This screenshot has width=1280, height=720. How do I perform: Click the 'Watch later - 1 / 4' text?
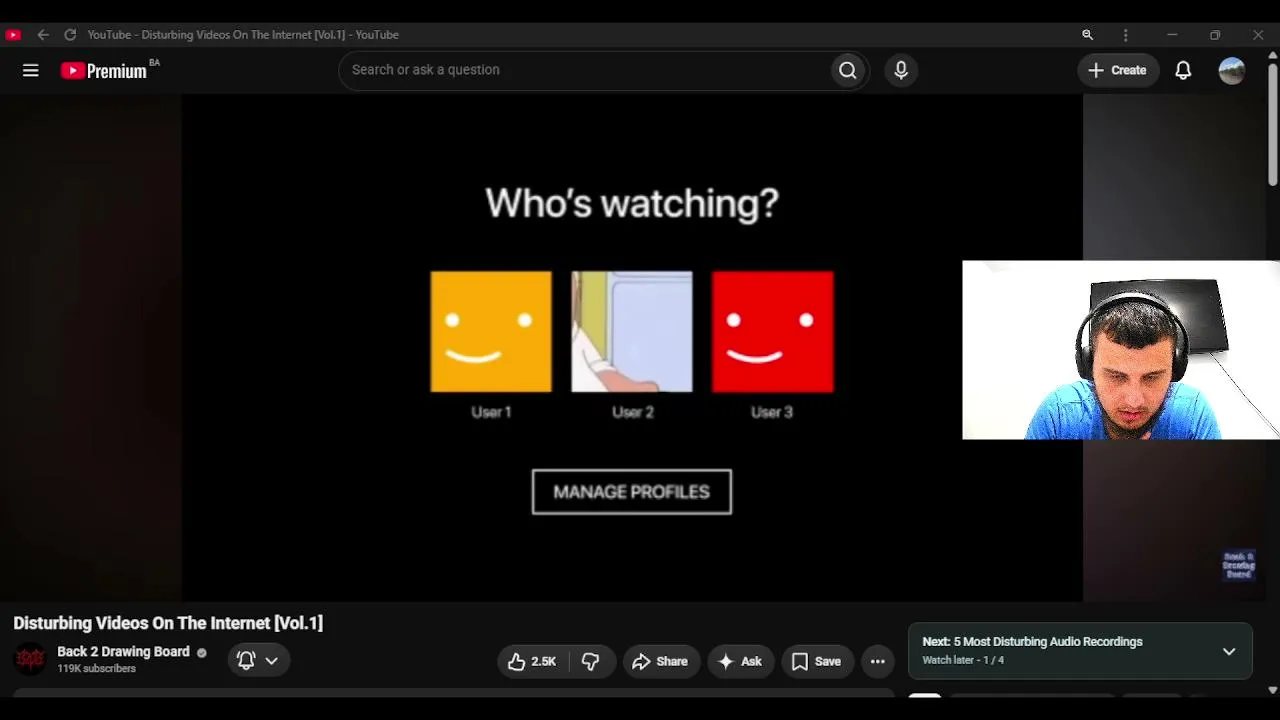(963, 660)
